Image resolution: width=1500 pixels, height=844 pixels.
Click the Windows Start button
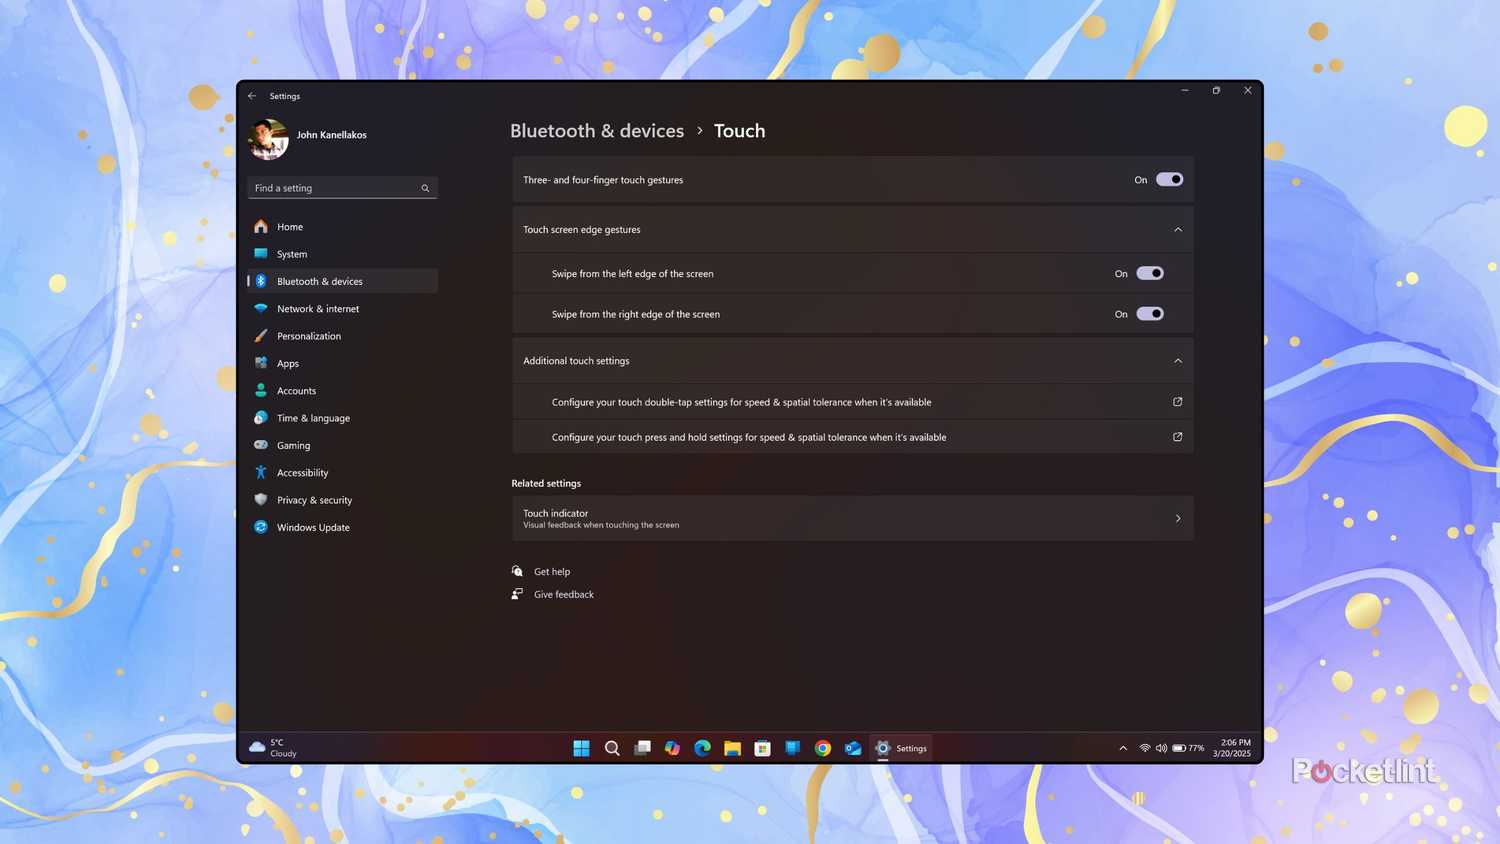pos(581,748)
